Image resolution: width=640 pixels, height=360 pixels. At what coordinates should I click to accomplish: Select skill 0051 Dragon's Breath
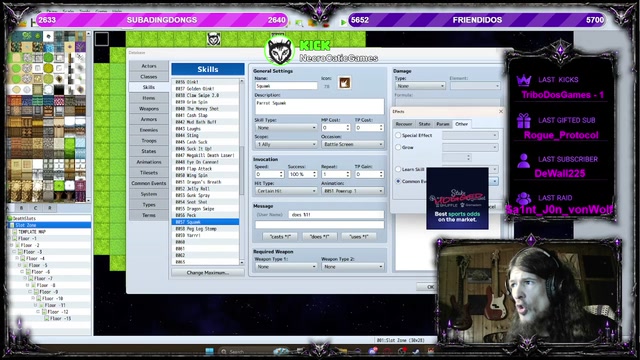(x=205, y=182)
